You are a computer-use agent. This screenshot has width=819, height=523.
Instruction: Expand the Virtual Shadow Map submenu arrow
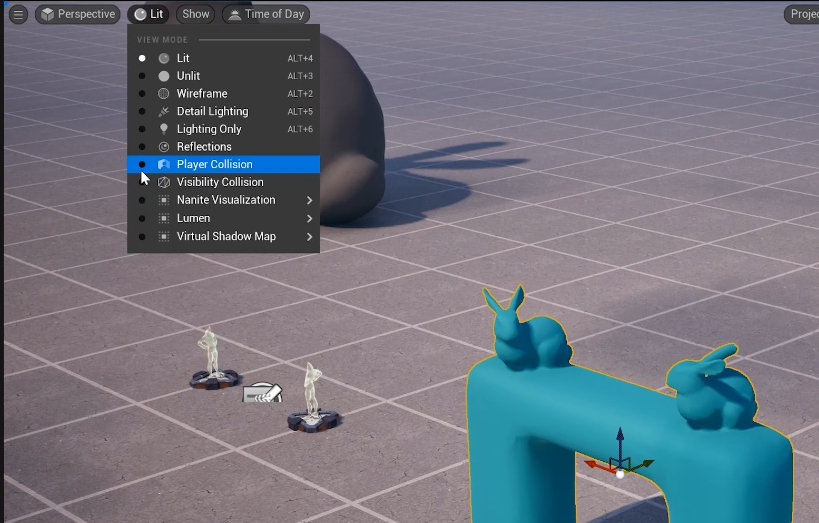coord(309,237)
